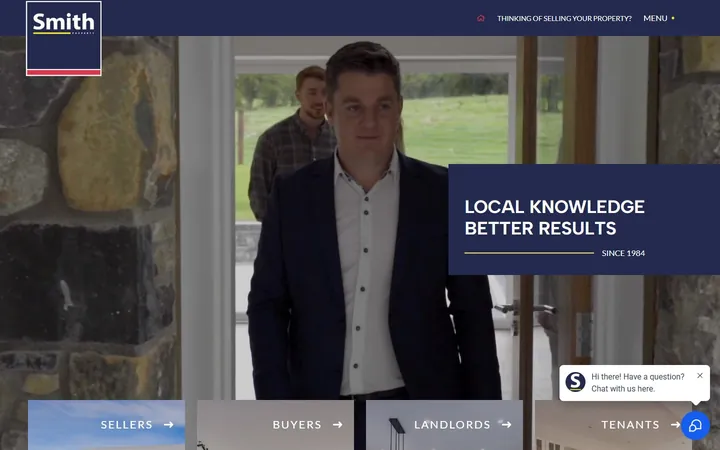
Task: Click the Smith Property logo
Action: pos(64,39)
